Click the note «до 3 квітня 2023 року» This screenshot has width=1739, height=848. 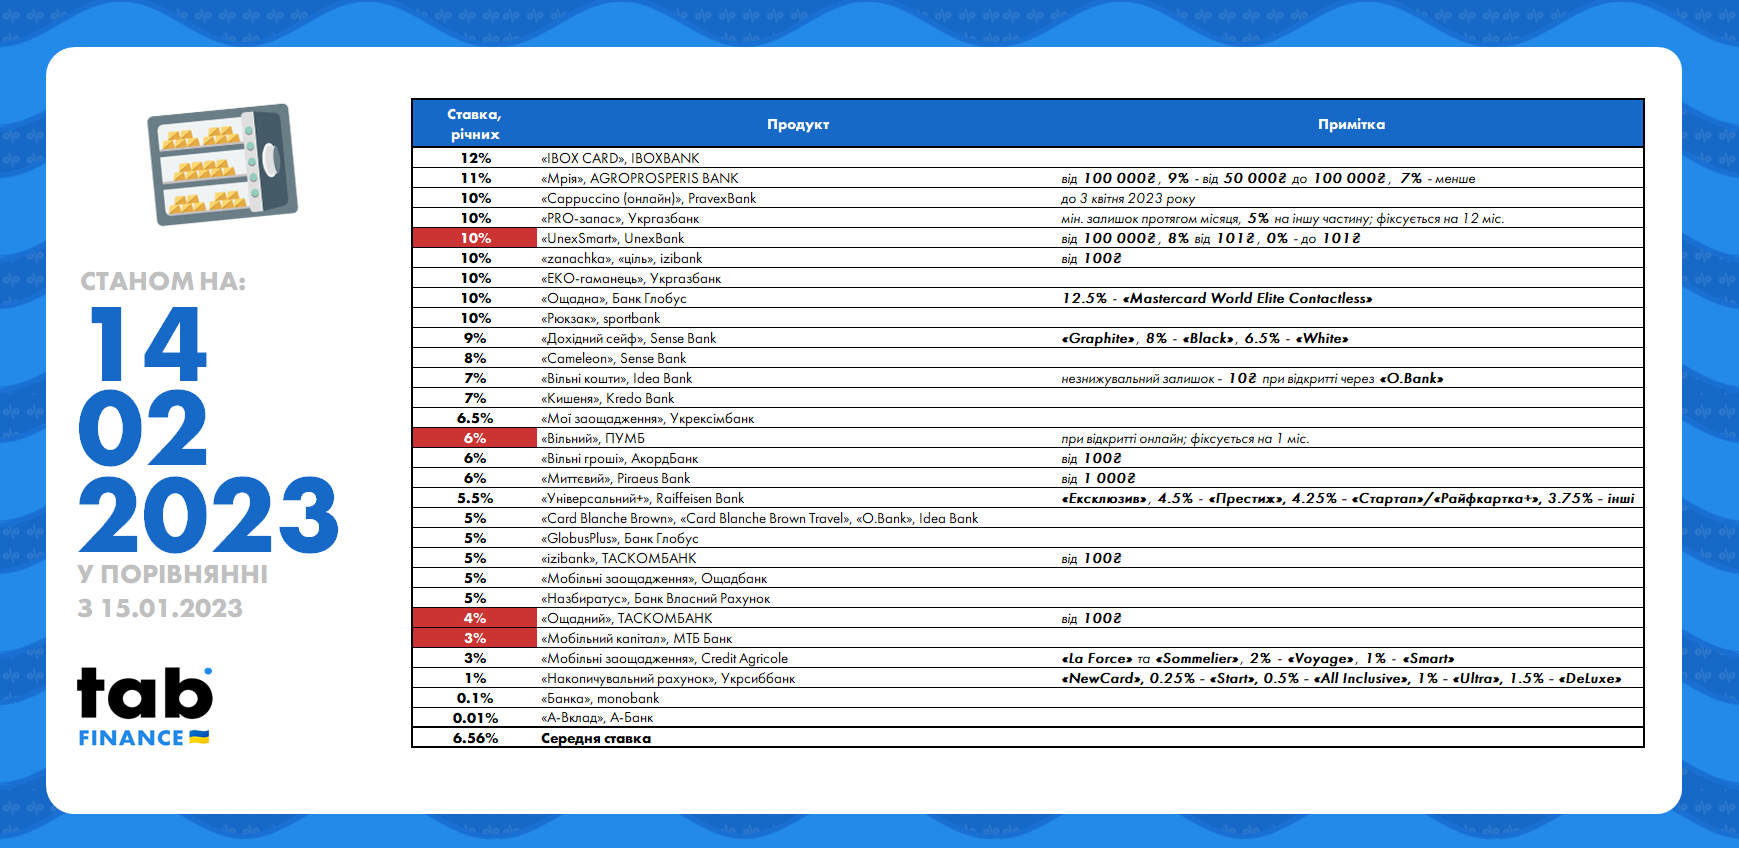tap(1128, 198)
